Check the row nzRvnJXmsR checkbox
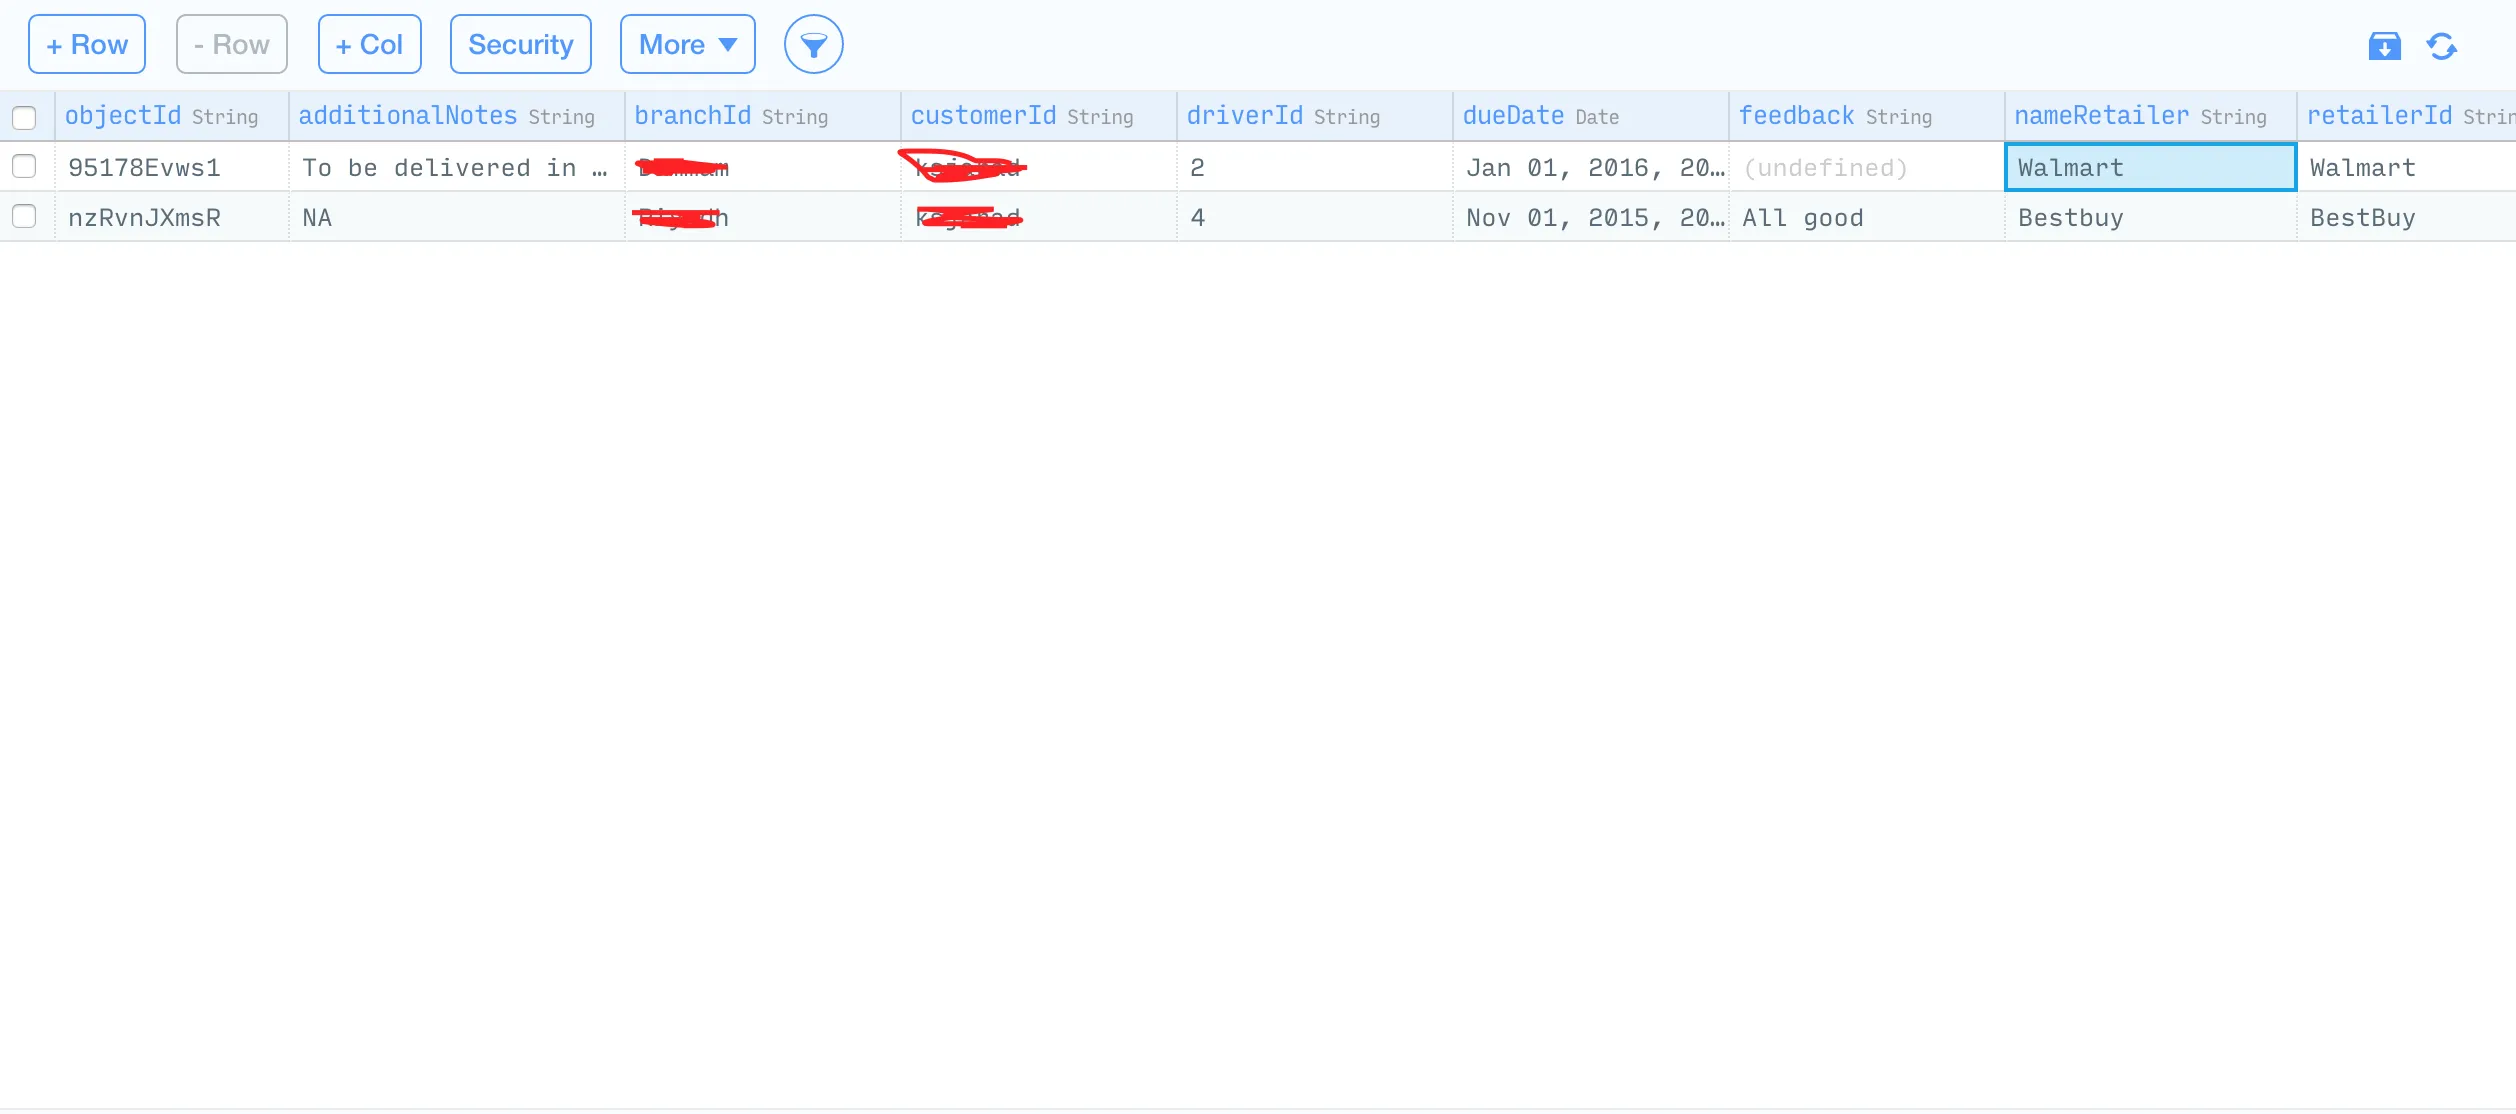2516x1114 pixels. 24,217
